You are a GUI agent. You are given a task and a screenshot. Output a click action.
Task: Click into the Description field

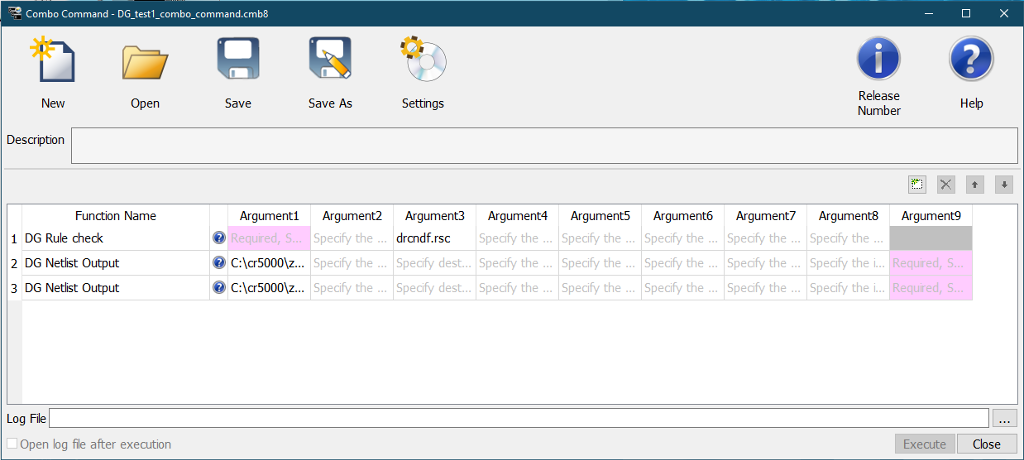pyautogui.click(x=544, y=146)
